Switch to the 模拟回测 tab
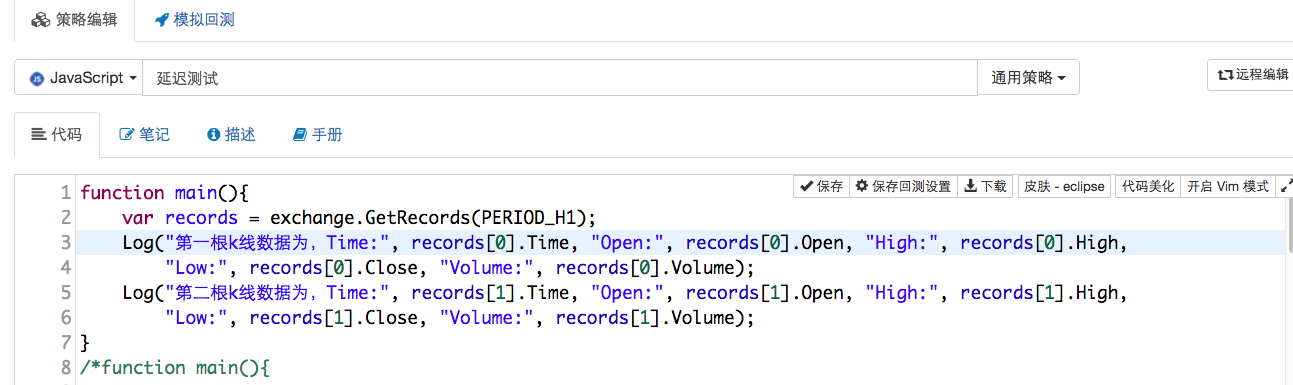The width and height of the screenshot is (1293, 385). point(194,20)
